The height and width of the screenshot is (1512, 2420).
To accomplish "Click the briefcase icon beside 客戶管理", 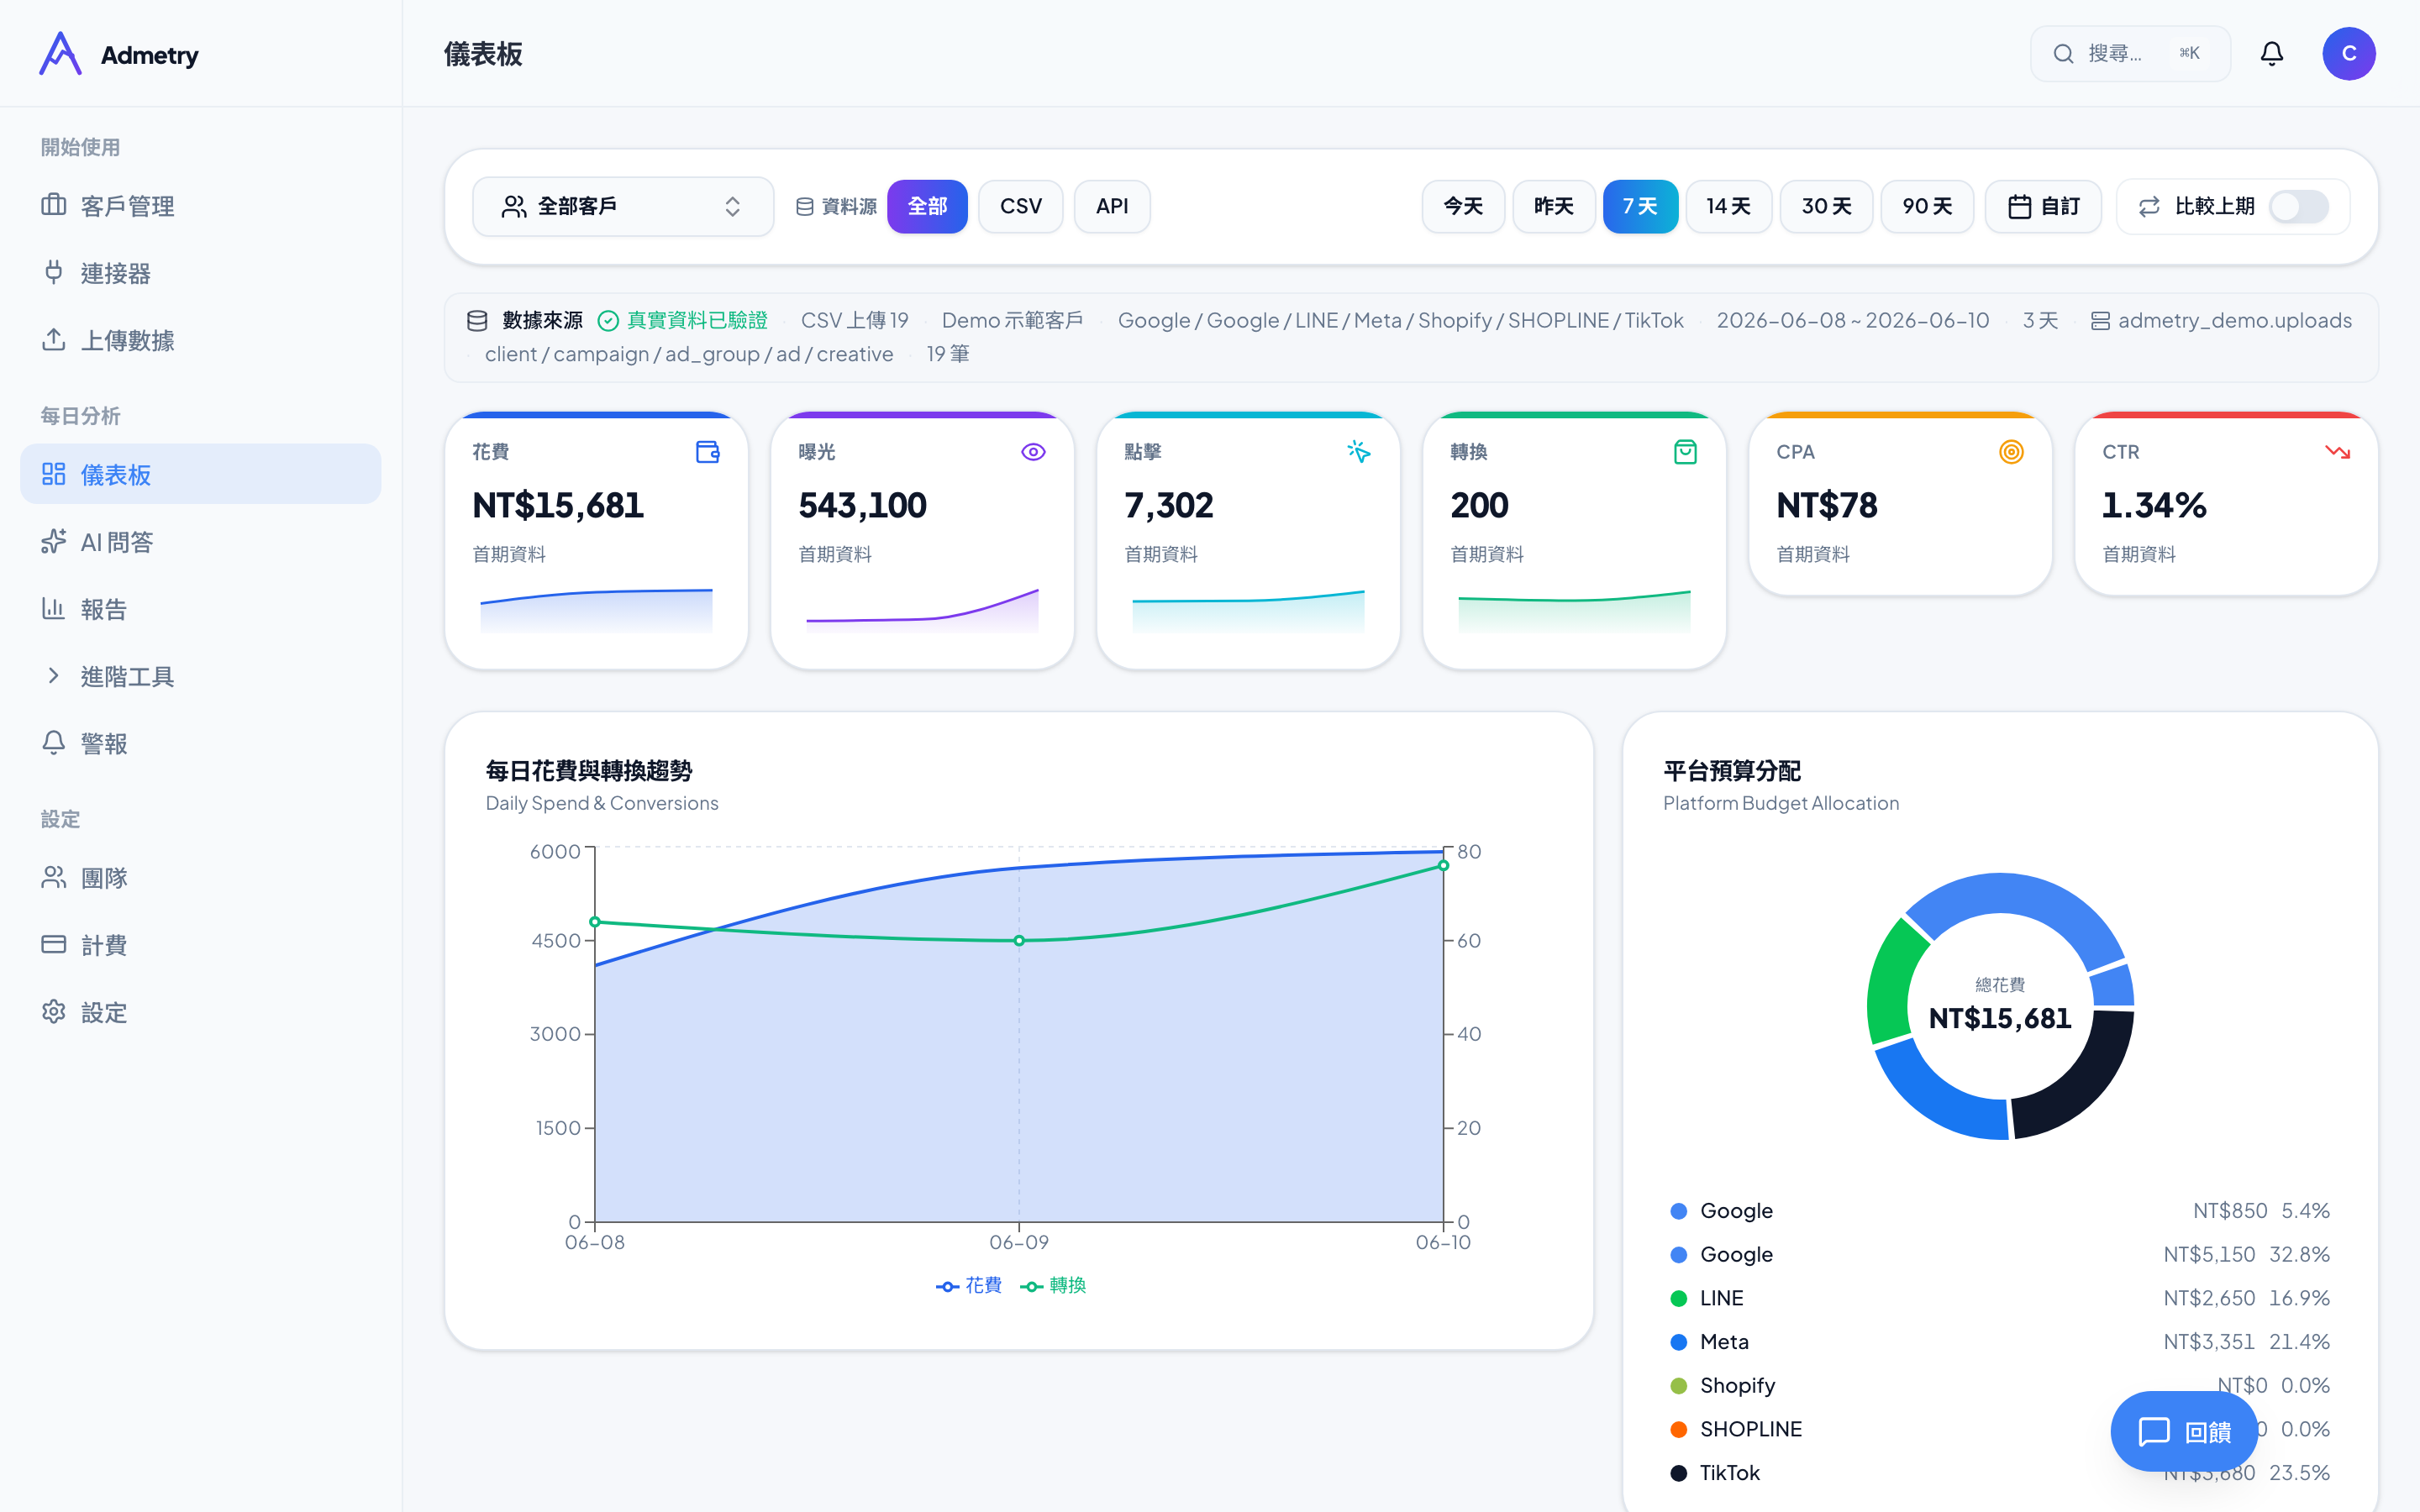I will [x=54, y=205].
